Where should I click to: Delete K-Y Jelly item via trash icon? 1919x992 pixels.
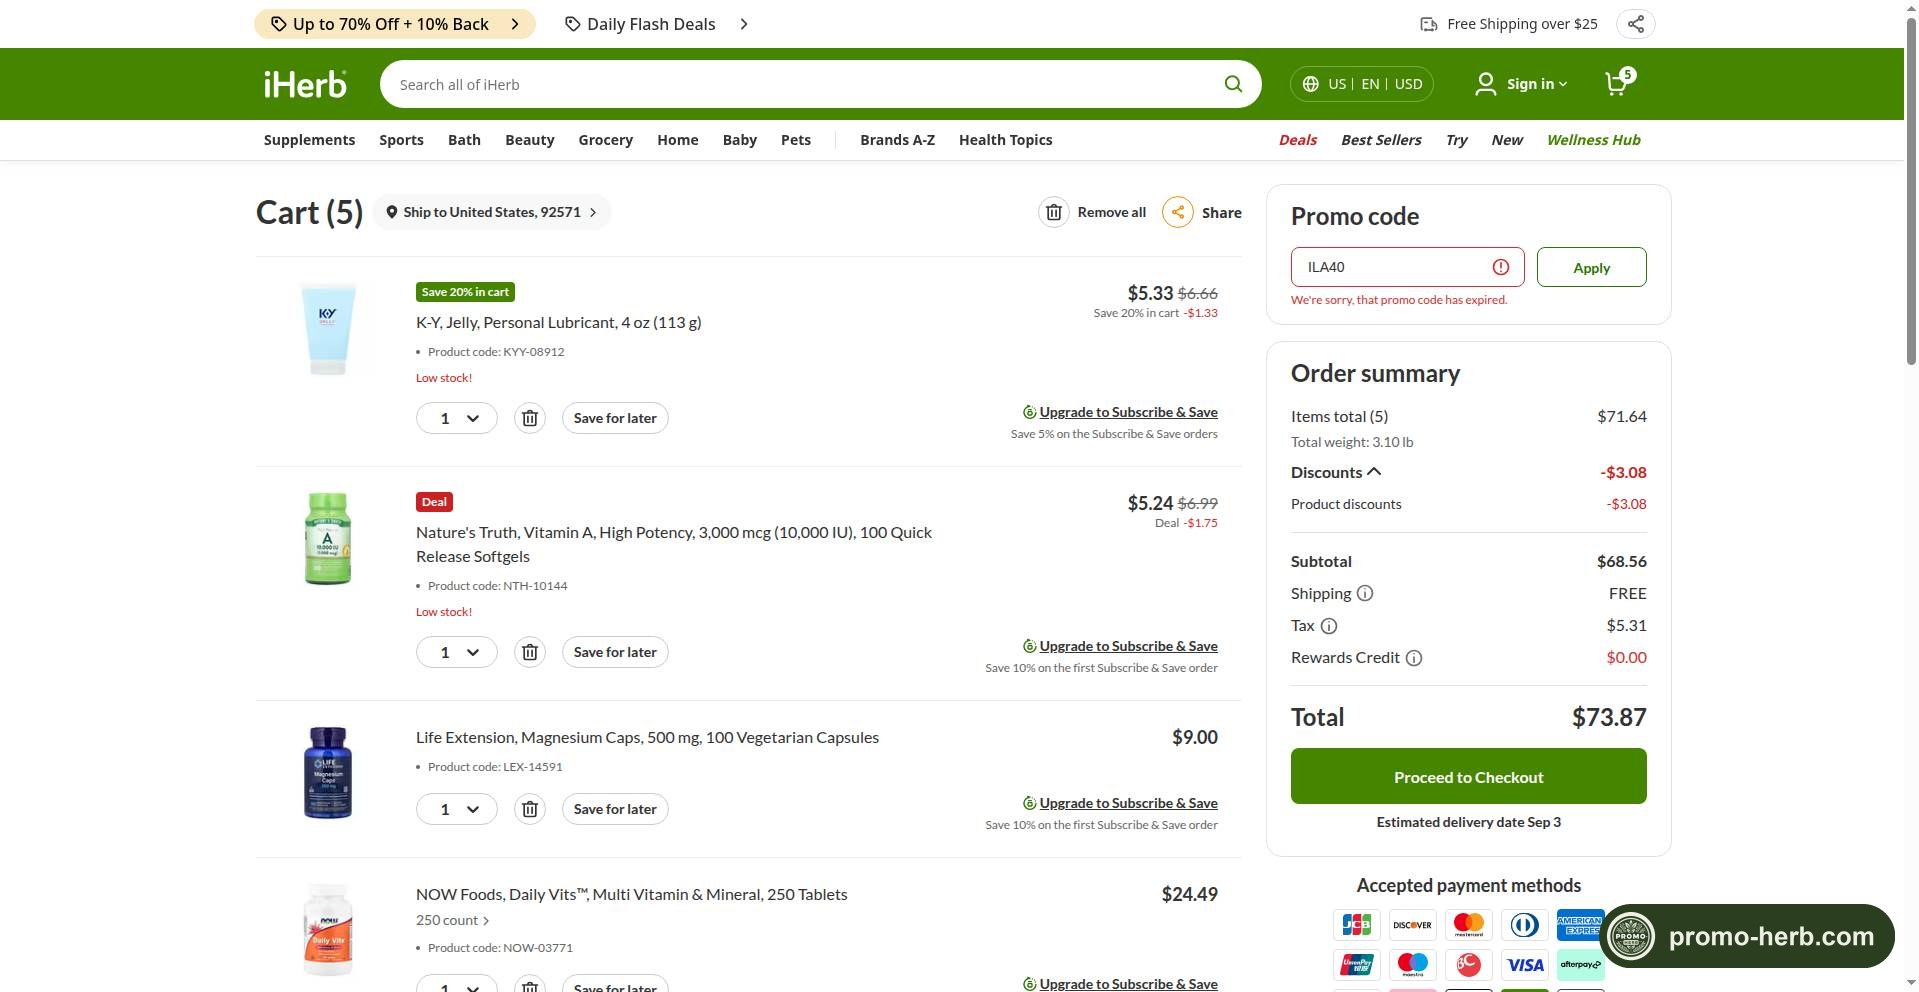(529, 418)
